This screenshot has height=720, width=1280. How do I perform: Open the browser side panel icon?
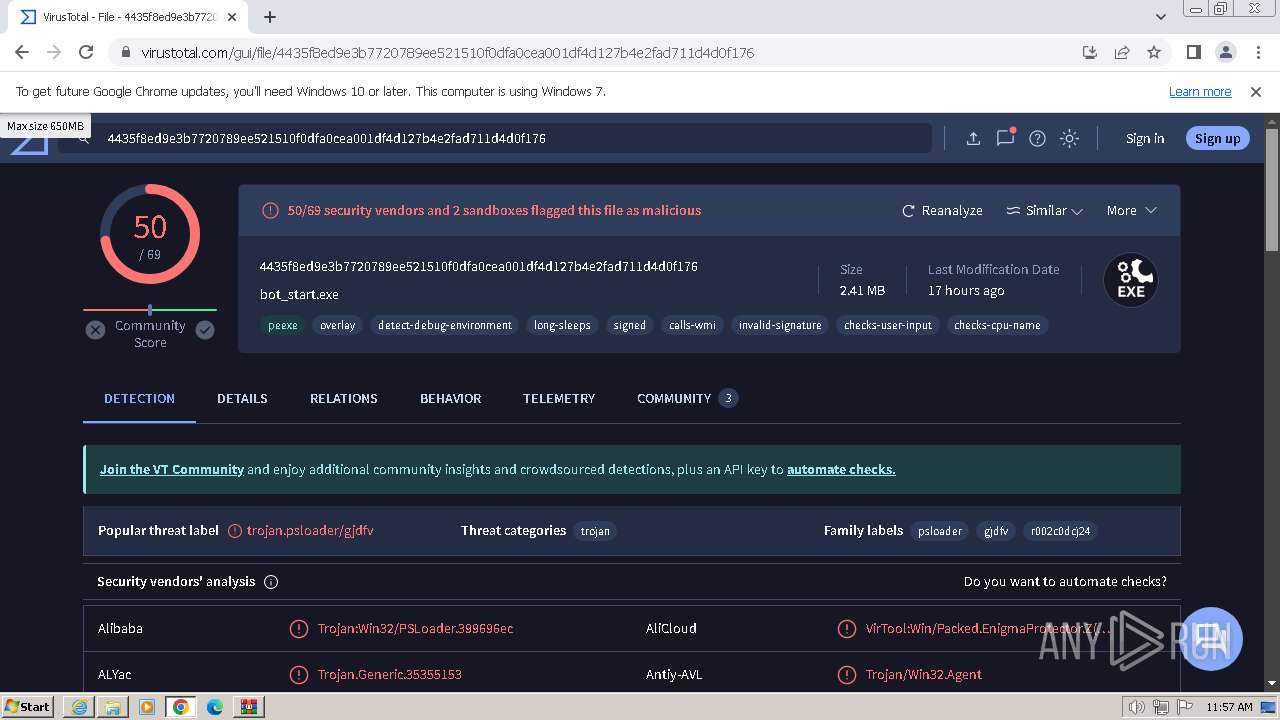pyautogui.click(x=1194, y=52)
